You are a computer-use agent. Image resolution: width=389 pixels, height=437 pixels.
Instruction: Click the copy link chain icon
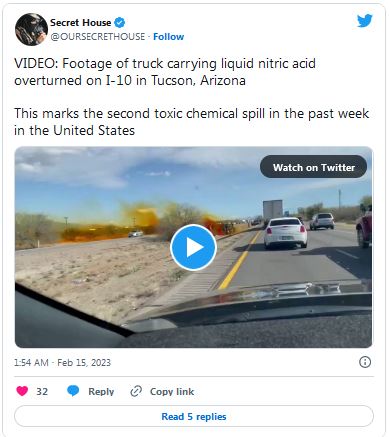(136, 391)
